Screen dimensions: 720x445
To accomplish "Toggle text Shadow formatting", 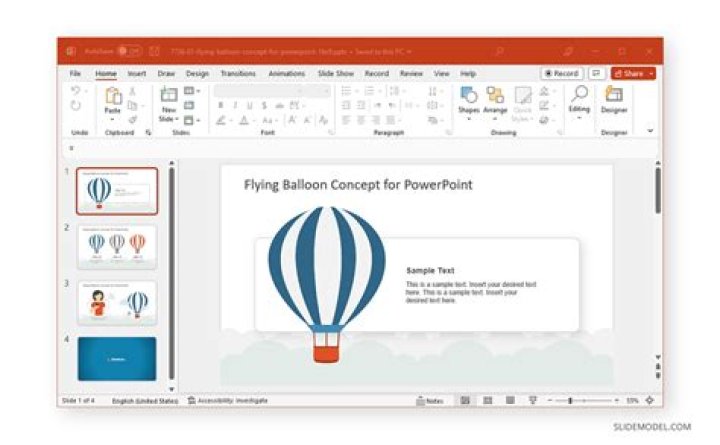I will tap(264, 106).
